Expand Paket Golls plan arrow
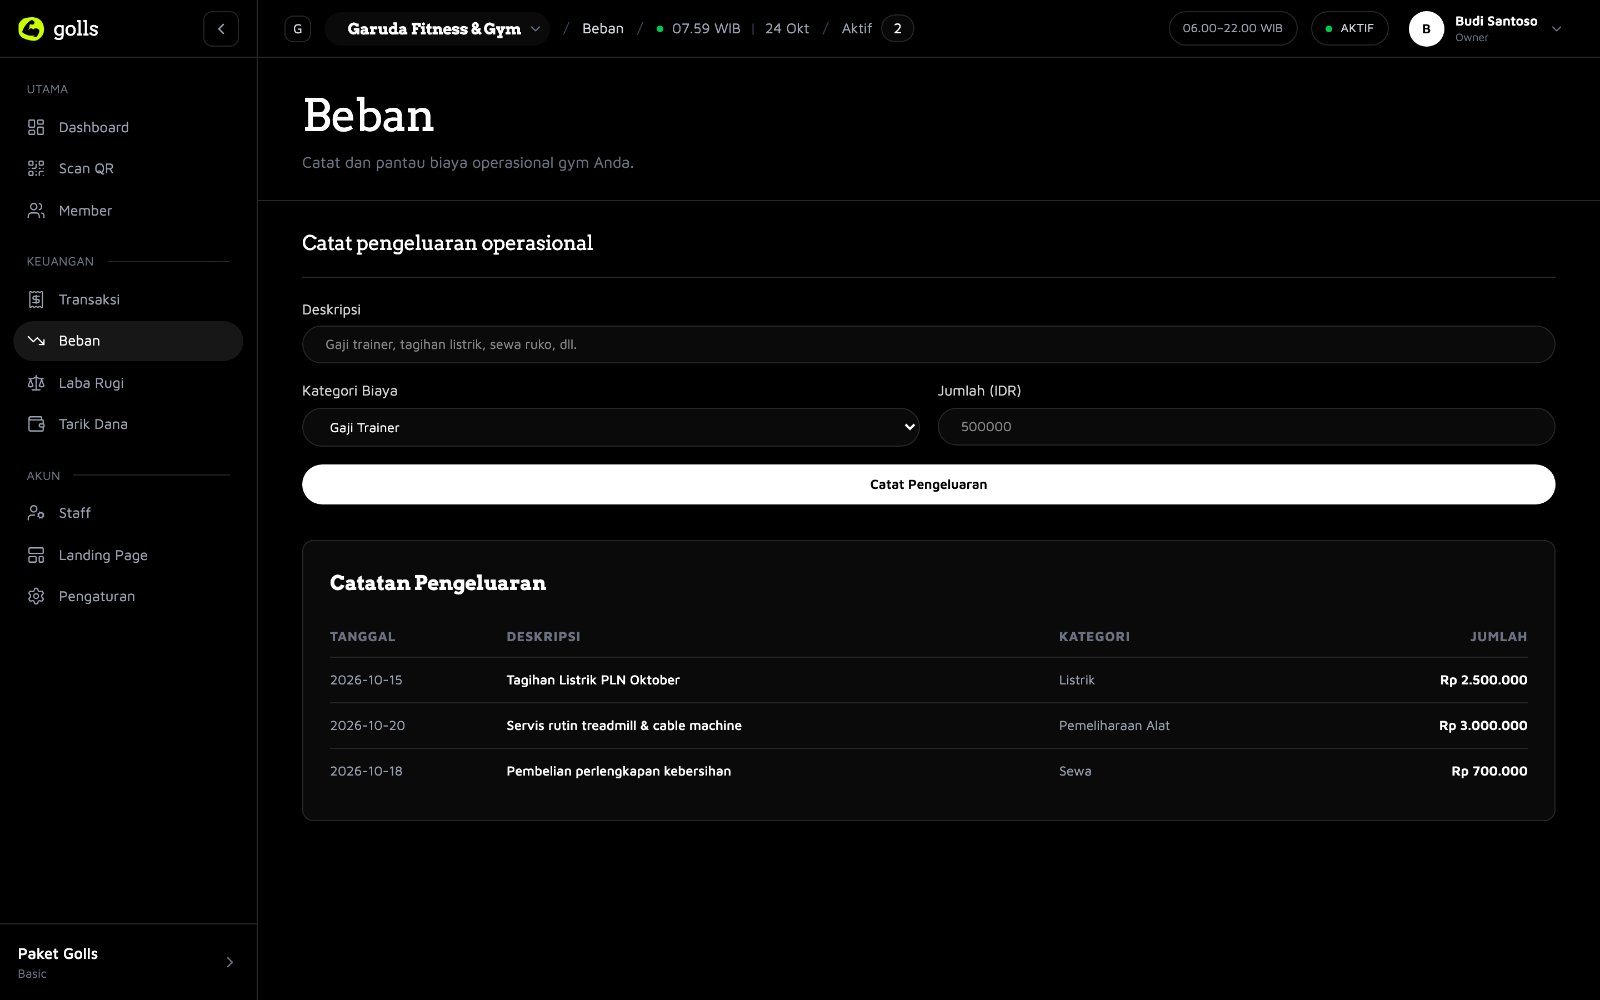 point(229,962)
